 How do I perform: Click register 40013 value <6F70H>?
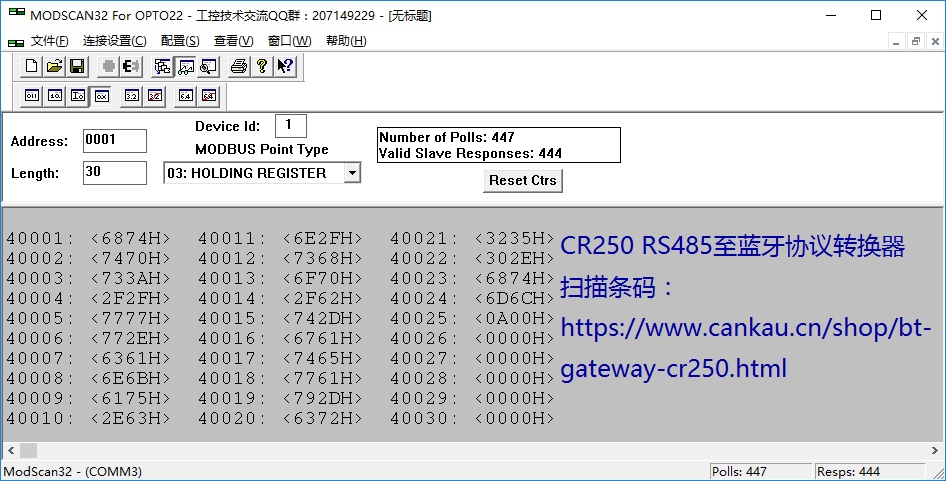click(x=322, y=278)
